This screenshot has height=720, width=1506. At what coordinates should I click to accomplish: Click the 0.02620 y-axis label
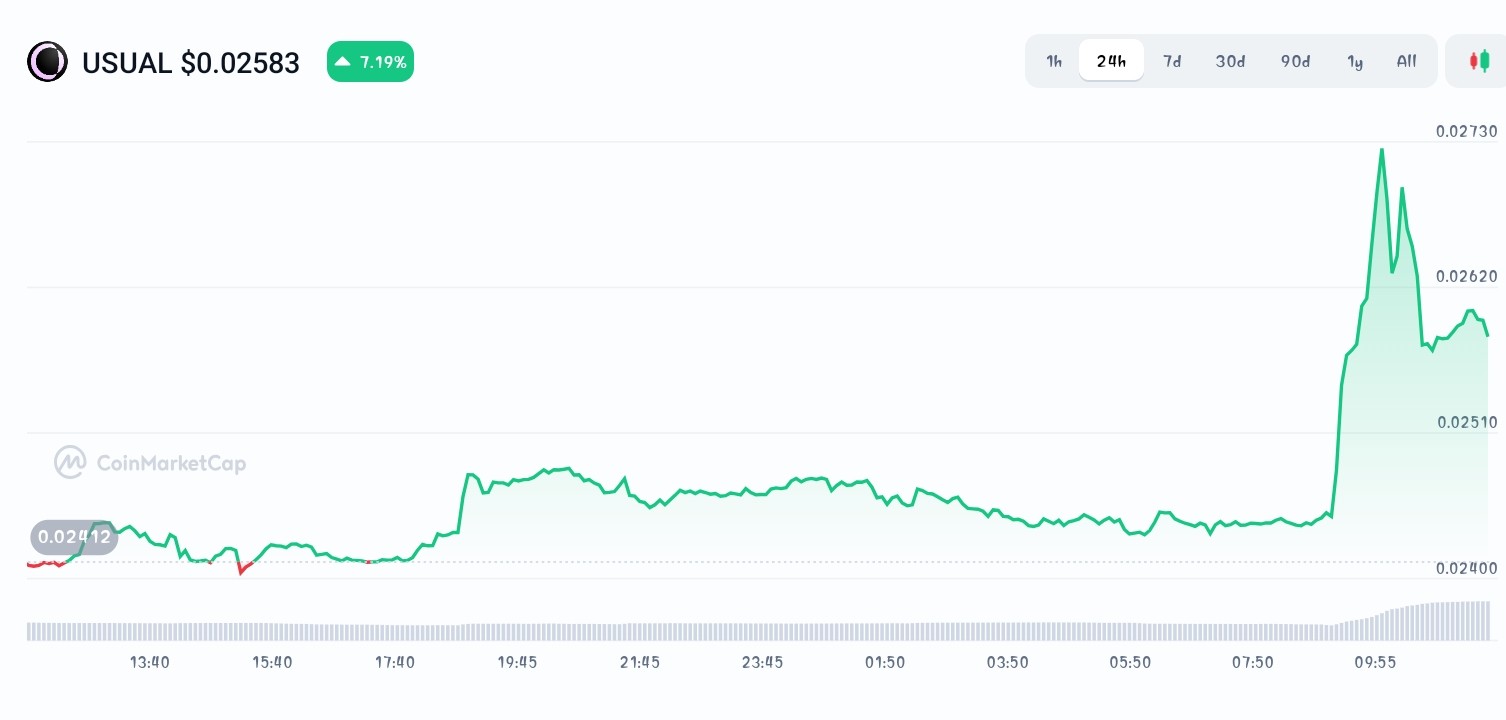tap(1467, 276)
